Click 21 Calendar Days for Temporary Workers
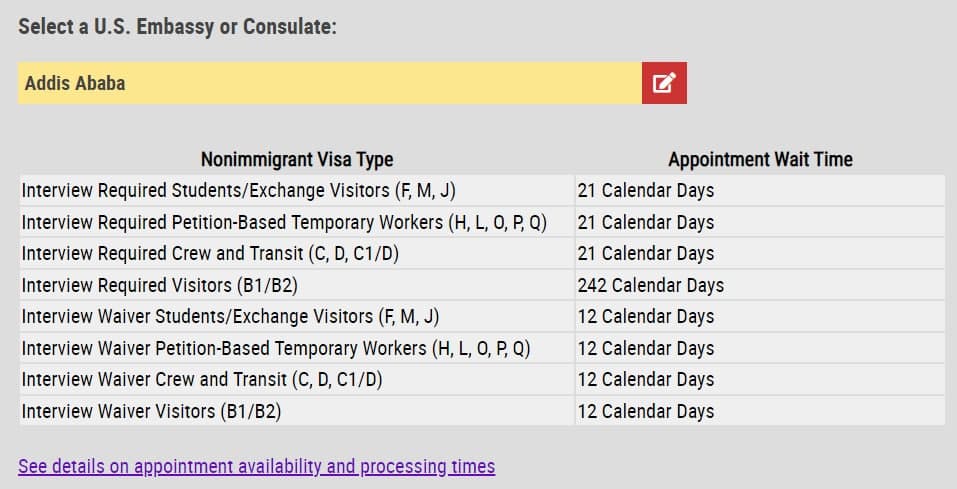Image resolution: width=957 pixels, height=489 pixels. tap(646, 222)
